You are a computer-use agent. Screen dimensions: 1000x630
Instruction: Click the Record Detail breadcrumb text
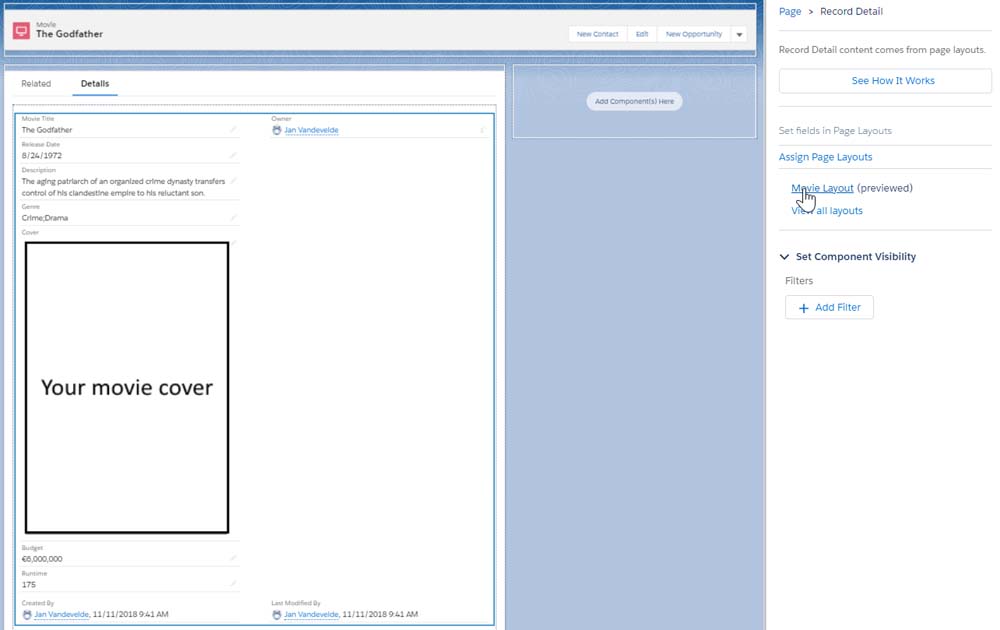(x=851, y=11)
